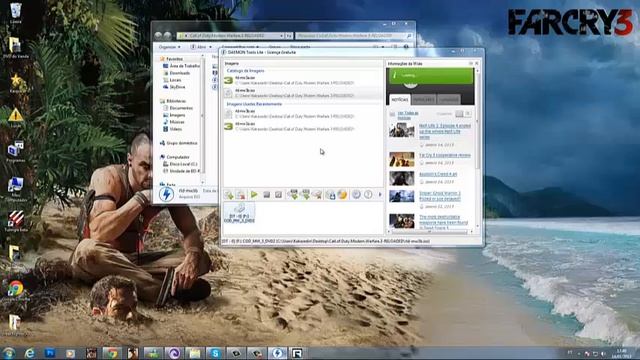Image resolution: width=640 pixels, height=360 pixels.
Task: Add a SCSI virtual drive
Action: pos(305,195)
